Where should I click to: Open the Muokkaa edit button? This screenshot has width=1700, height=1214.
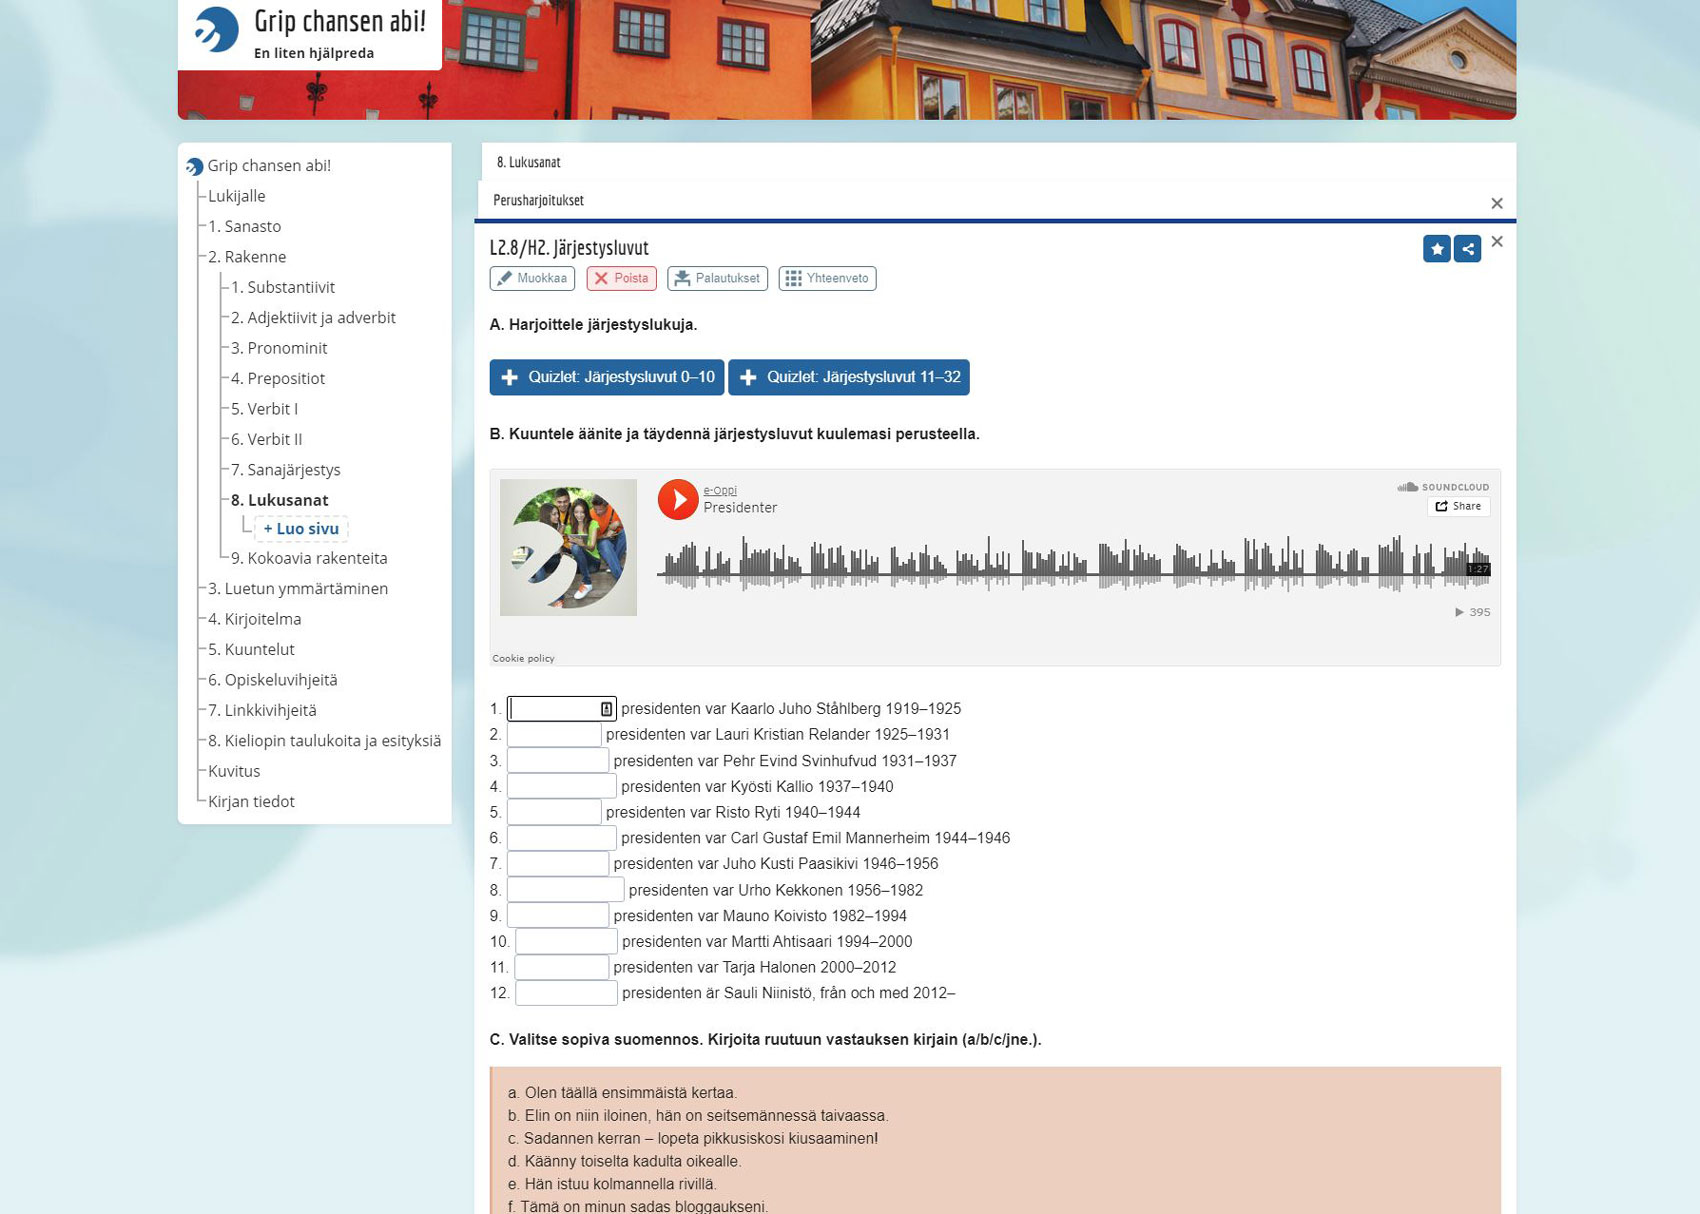(532, 278)
